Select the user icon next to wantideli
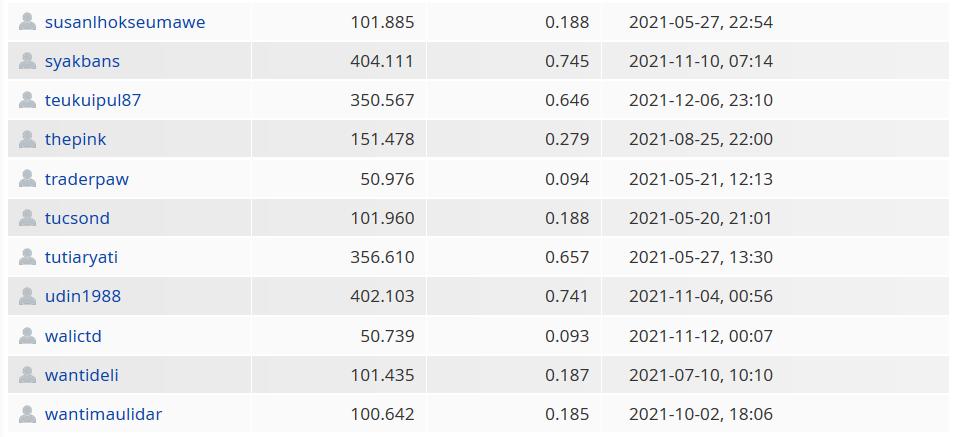 point(27,374)
